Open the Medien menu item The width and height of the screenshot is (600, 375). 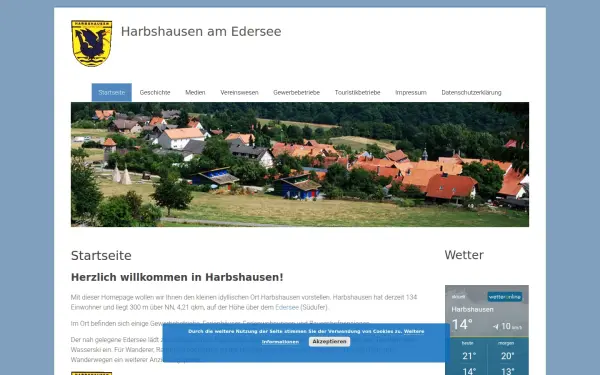pos(195,93)
